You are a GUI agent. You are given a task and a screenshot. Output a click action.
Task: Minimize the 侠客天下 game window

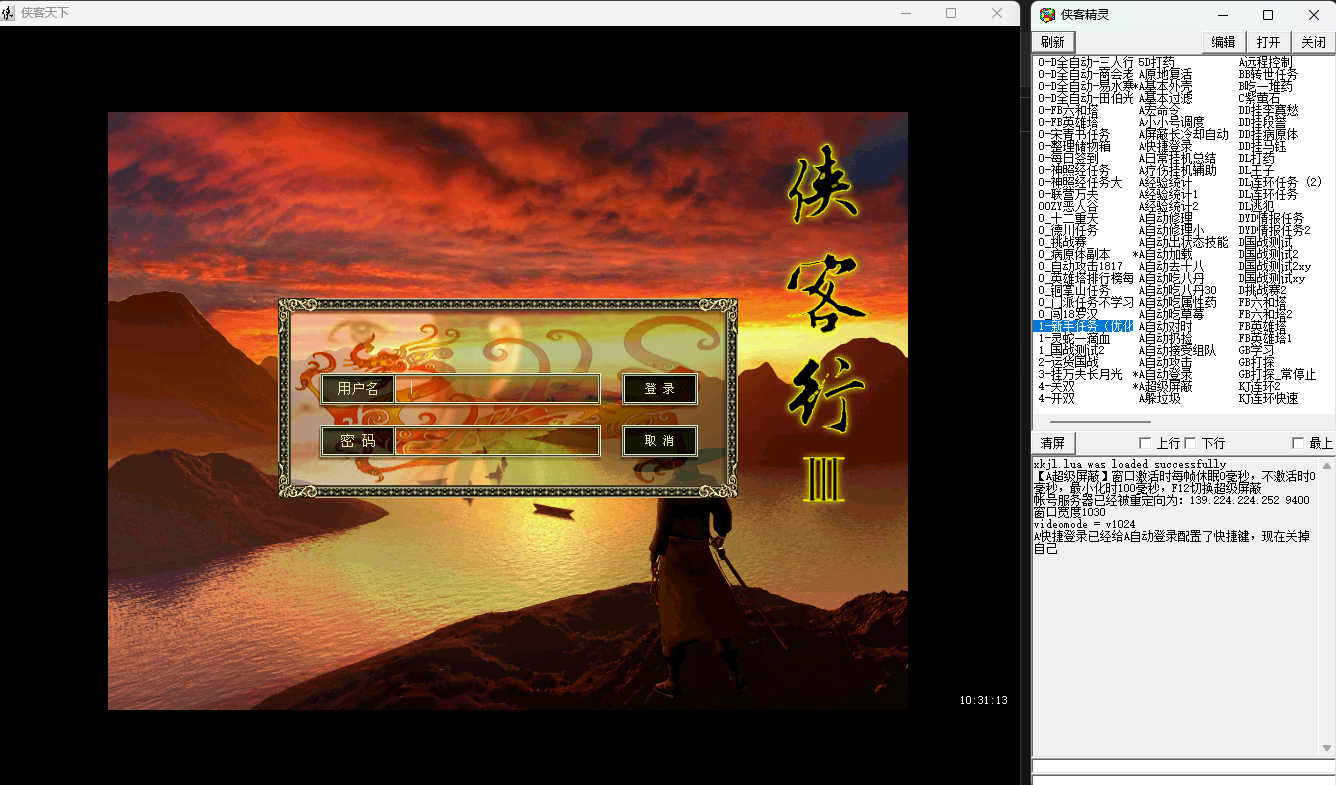[905, 13]
